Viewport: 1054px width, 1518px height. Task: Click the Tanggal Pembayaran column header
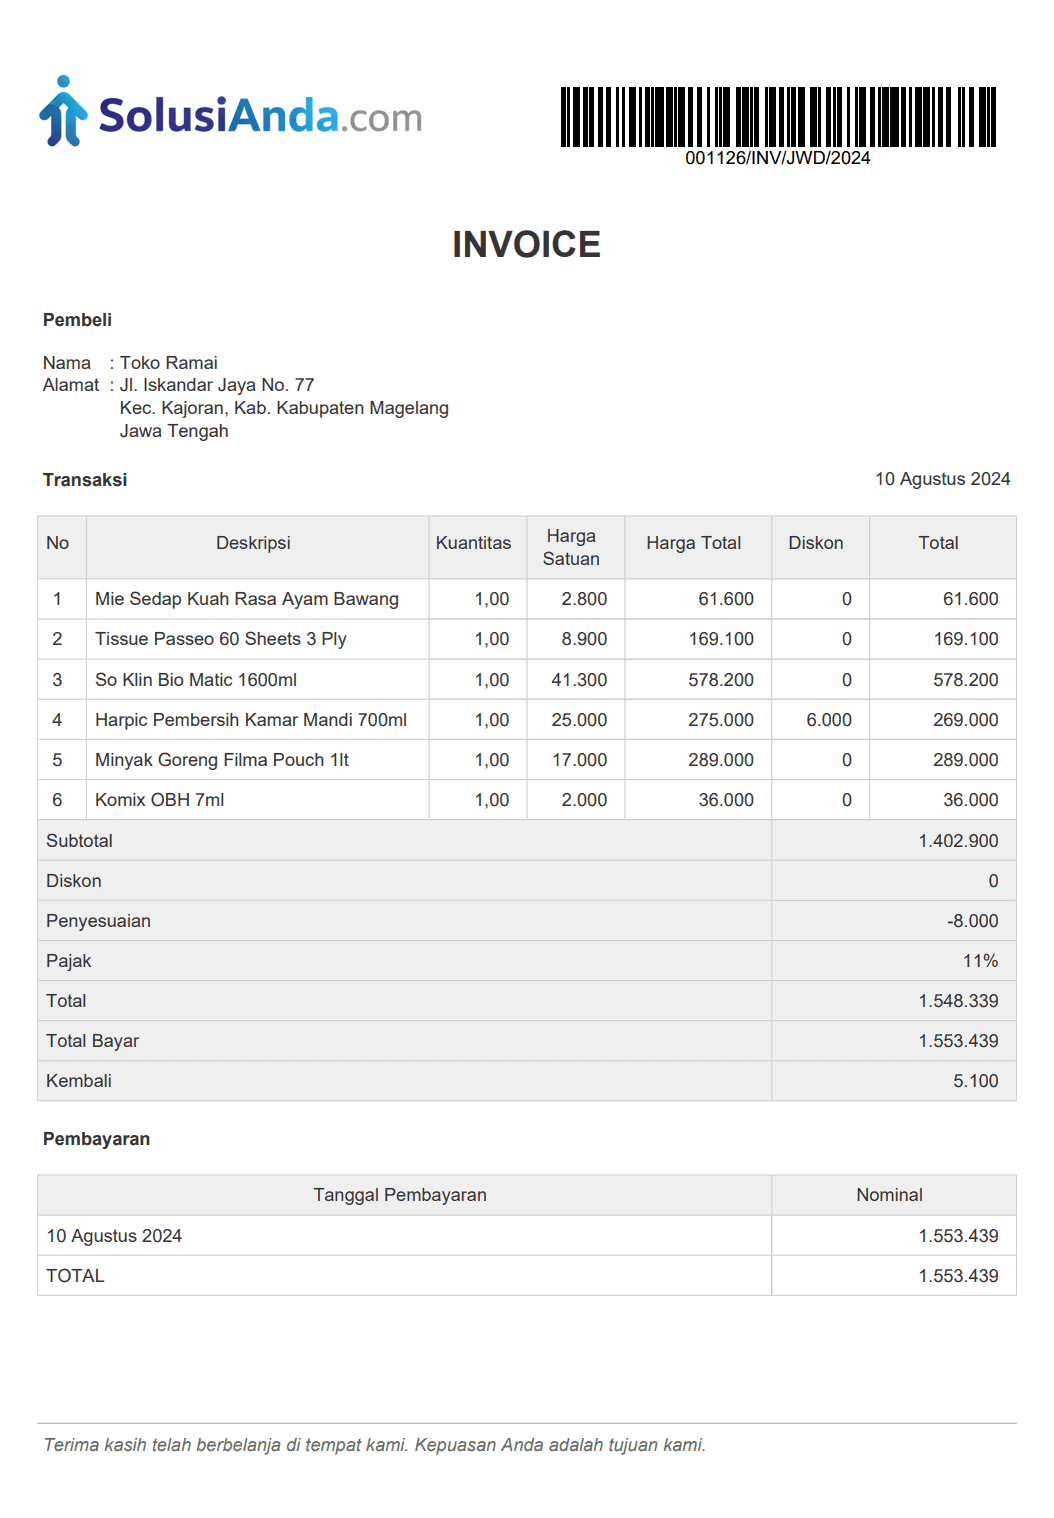[400, 1195]
